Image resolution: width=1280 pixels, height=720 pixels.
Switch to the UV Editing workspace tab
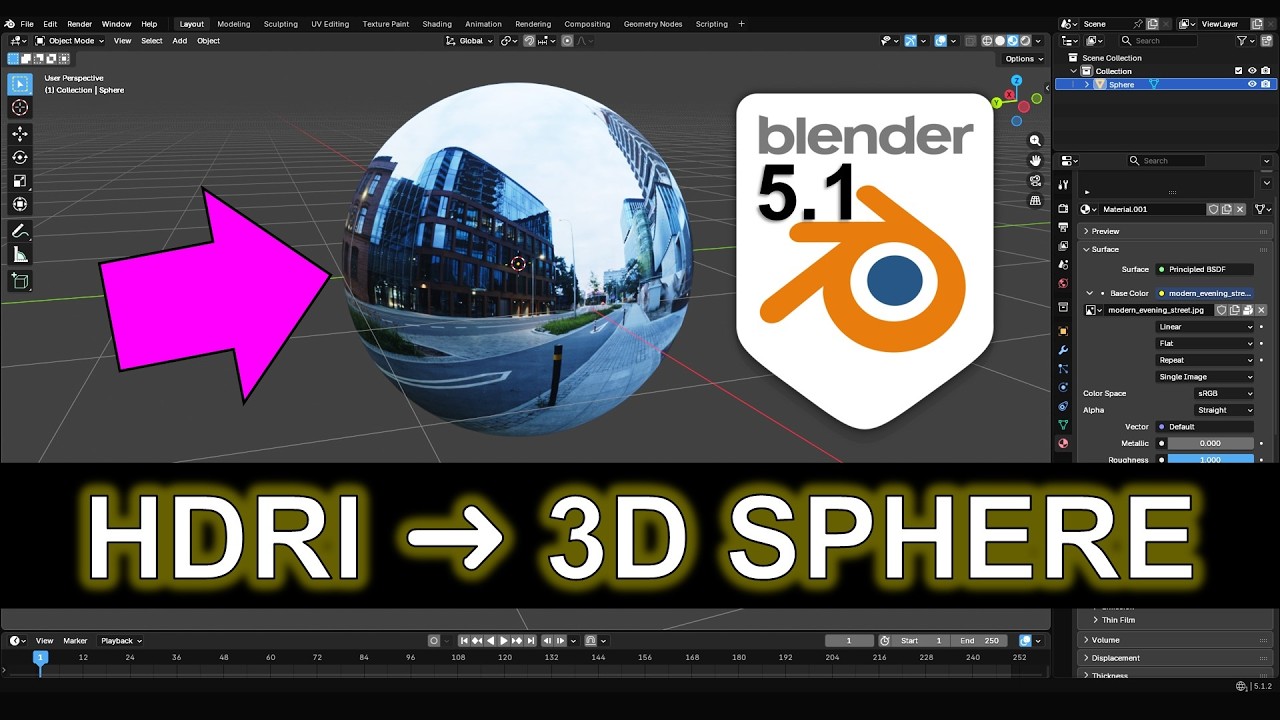coord(330,24)
